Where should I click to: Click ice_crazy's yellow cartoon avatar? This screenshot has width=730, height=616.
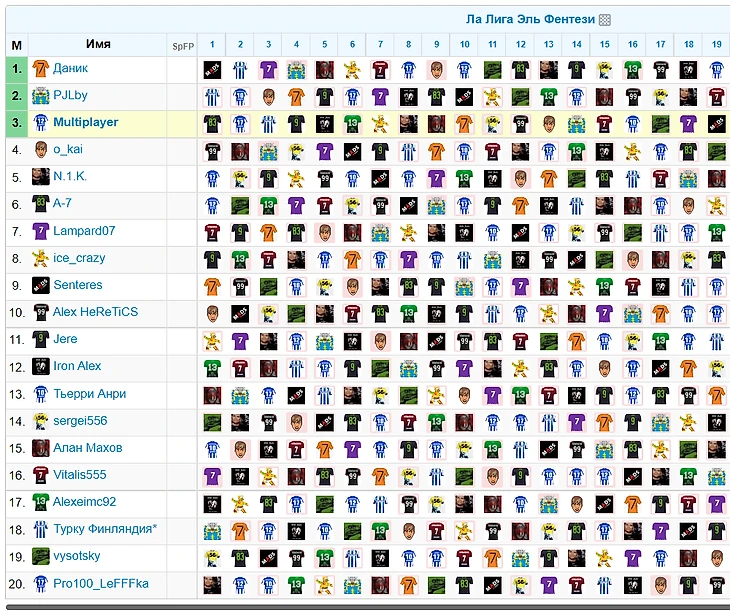[x=41, y=258]
